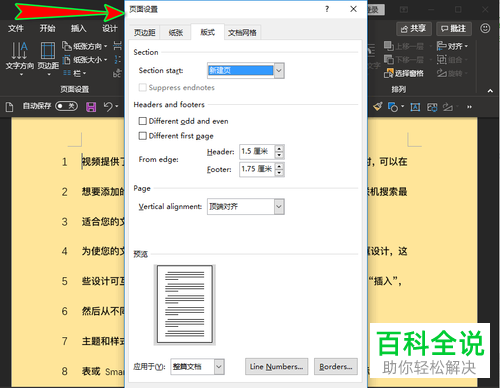Image resolution: width=500 pixels, height=388 pixels.
Task: Enable Different first page checkbox
Action: point(143,136)
